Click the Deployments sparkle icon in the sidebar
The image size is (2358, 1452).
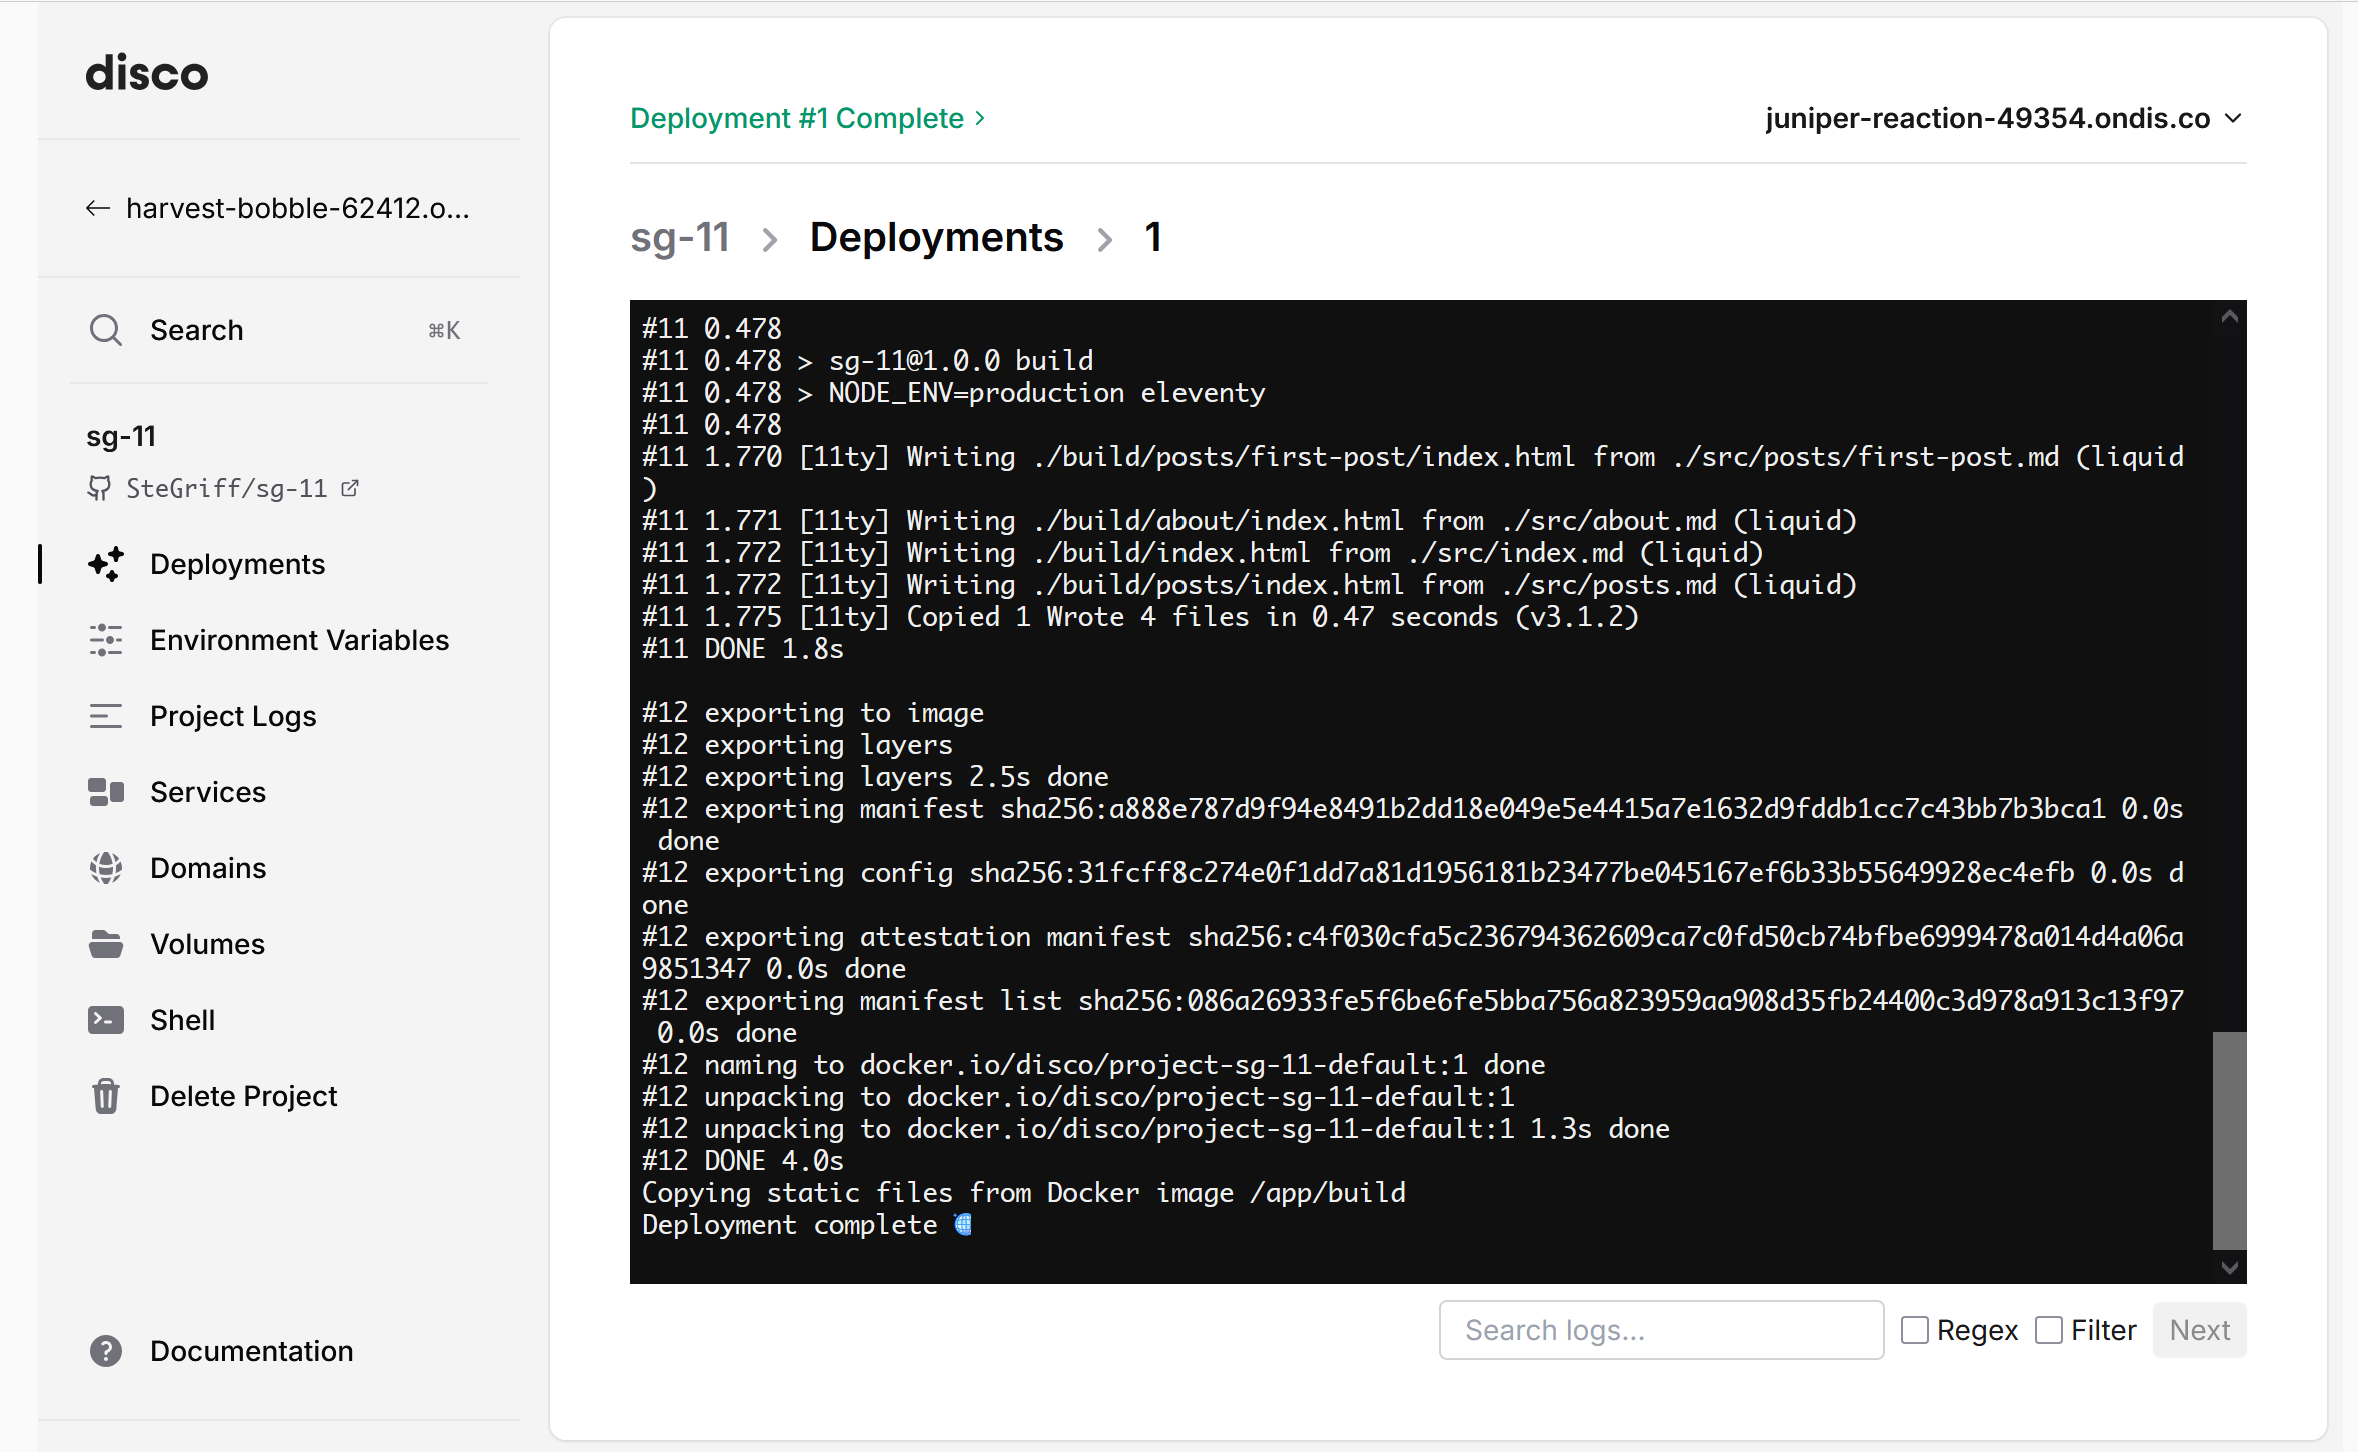point(106,564)
